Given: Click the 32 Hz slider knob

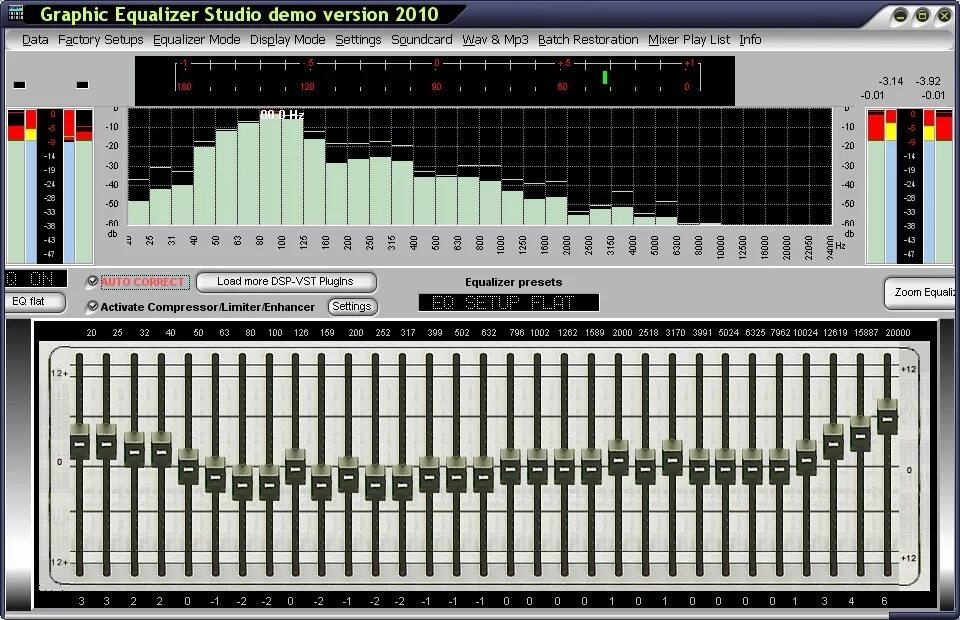Looking at the screenshot, I should tap(134, 450).
